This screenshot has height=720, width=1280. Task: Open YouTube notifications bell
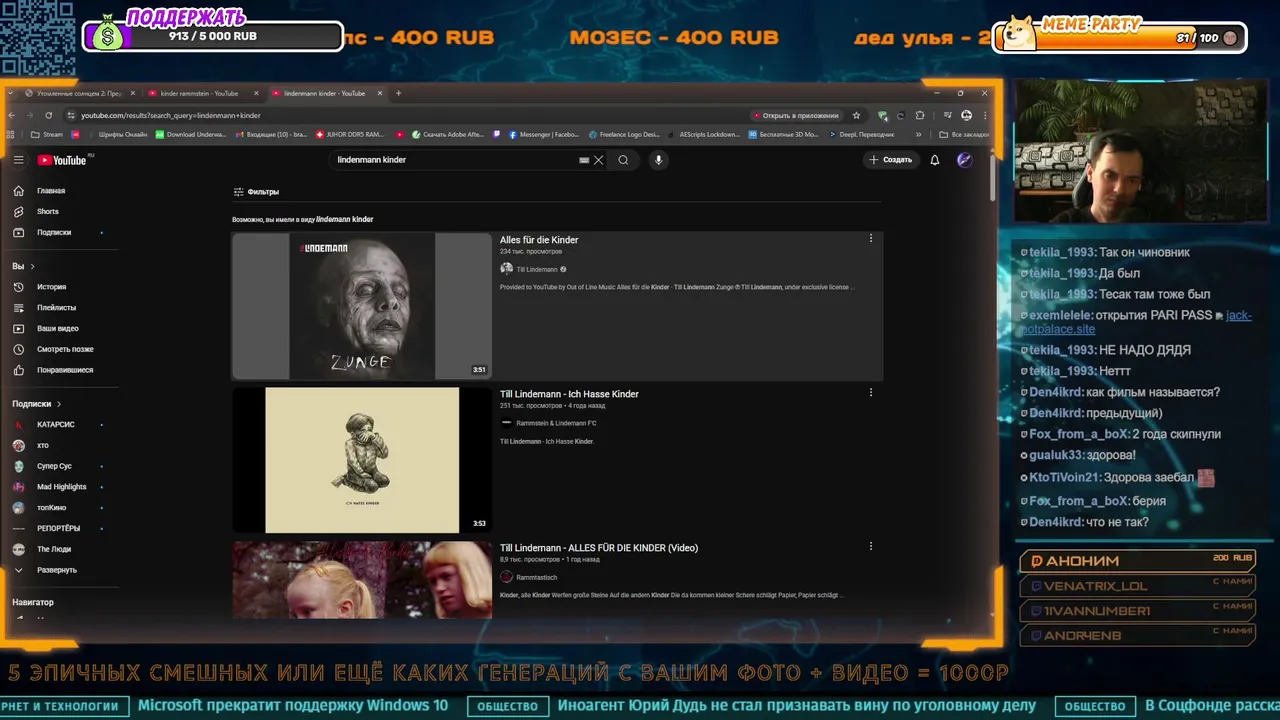[935, 160]
